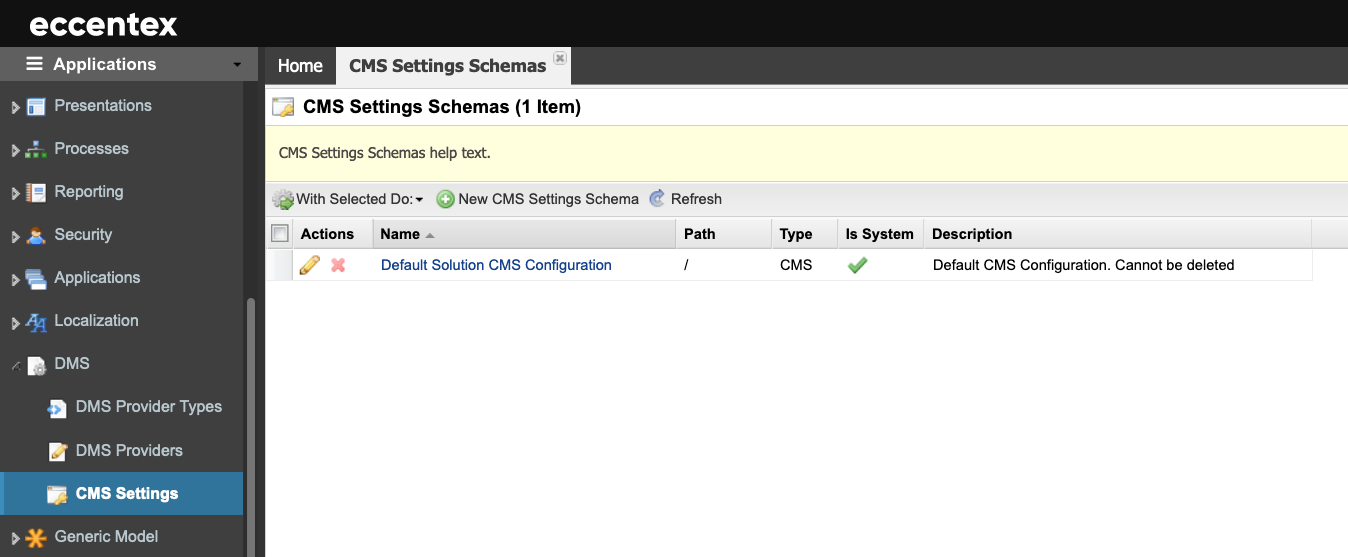Click the Localization icon in sidebar
The height and width of the screenshot is (557, 1348).
tap(36, 322)
